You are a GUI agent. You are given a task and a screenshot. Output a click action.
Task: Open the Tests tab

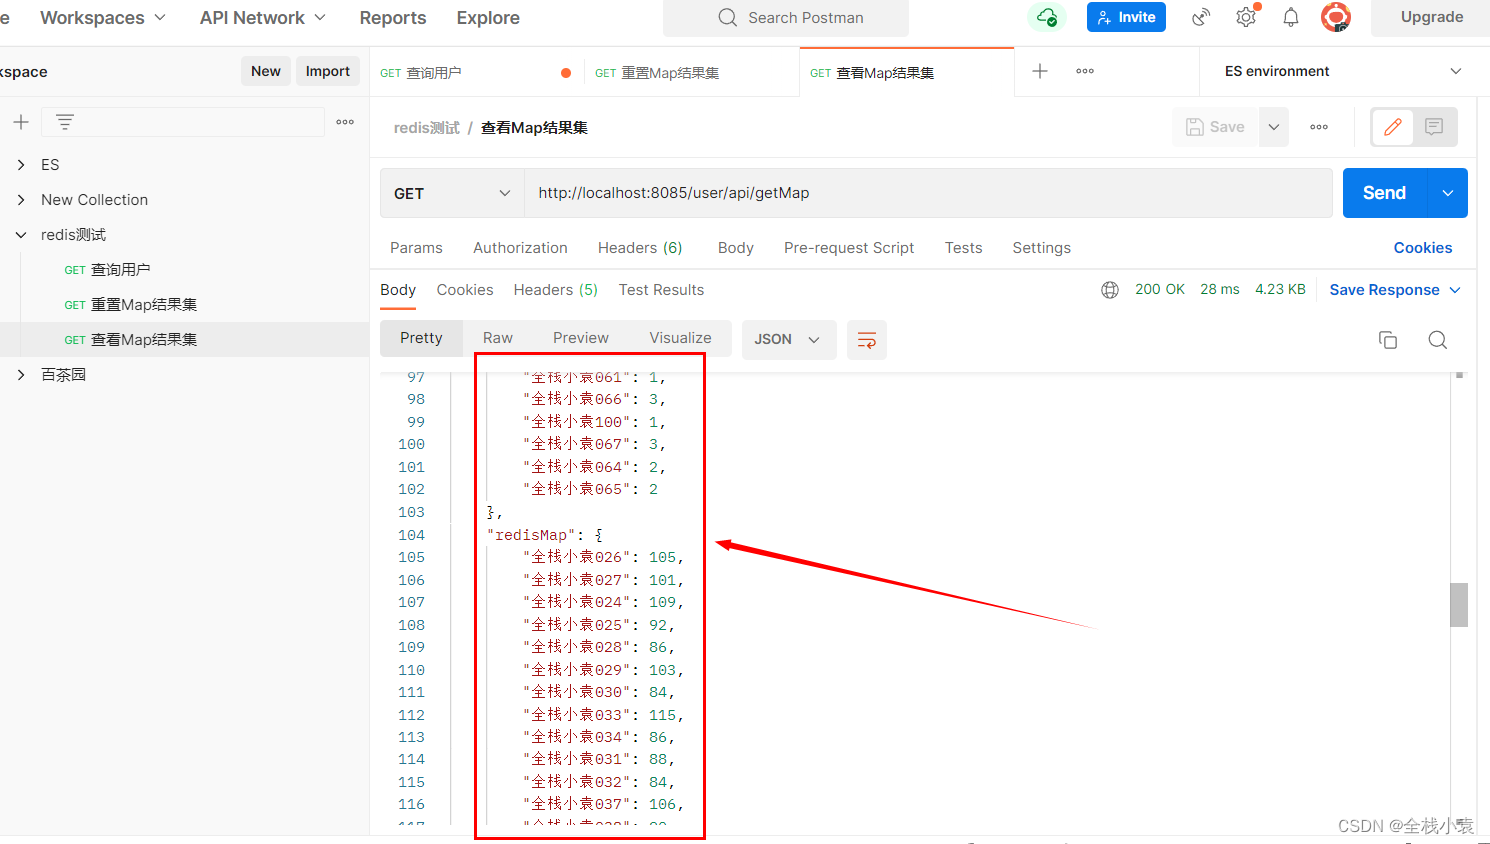point(964,248)
